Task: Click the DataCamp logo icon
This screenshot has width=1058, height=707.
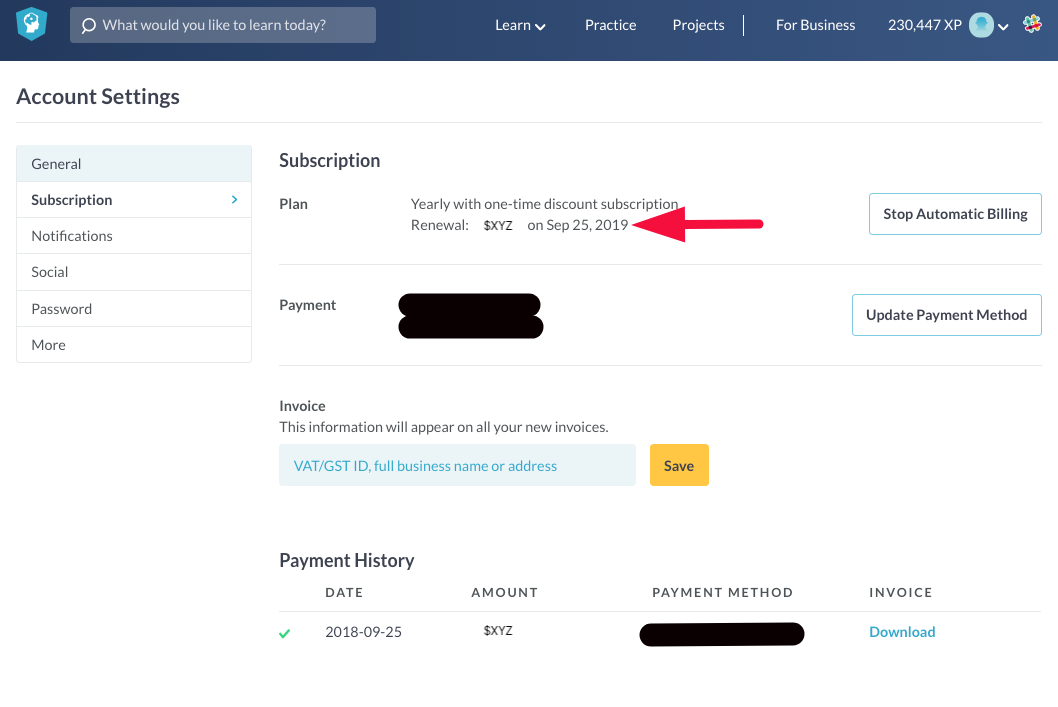Action: pyautogui.click(x=32, y=25)
